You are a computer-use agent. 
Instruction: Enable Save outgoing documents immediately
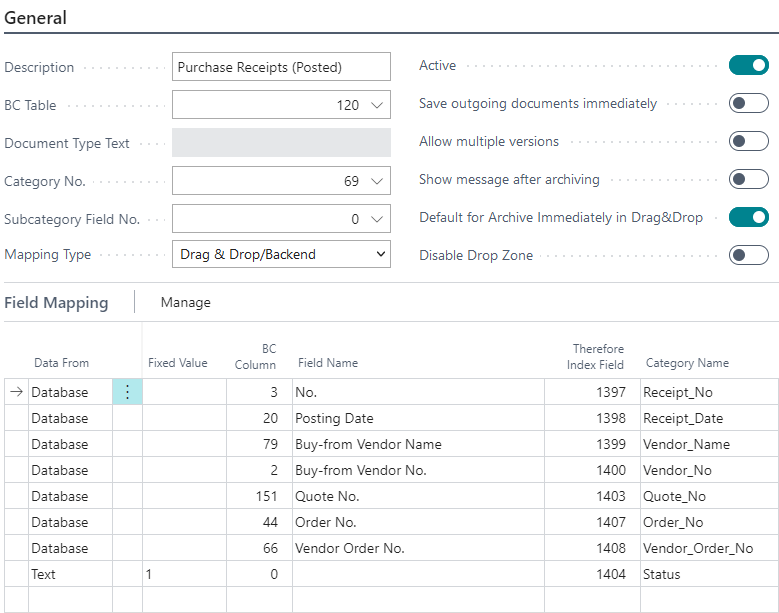[x=748, y=104]
